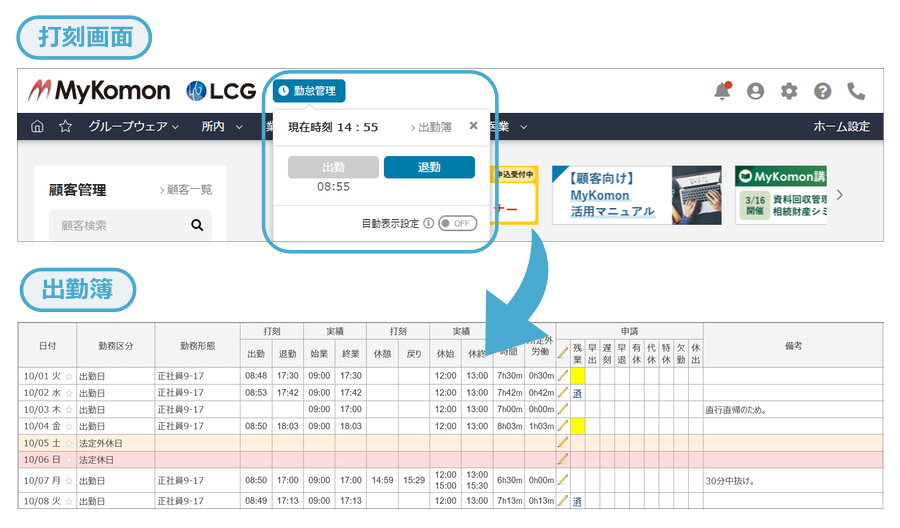Click the yellow 残業 cell for 10/04
This screenshot has width=900, height=528.
(x=577, y=426)
